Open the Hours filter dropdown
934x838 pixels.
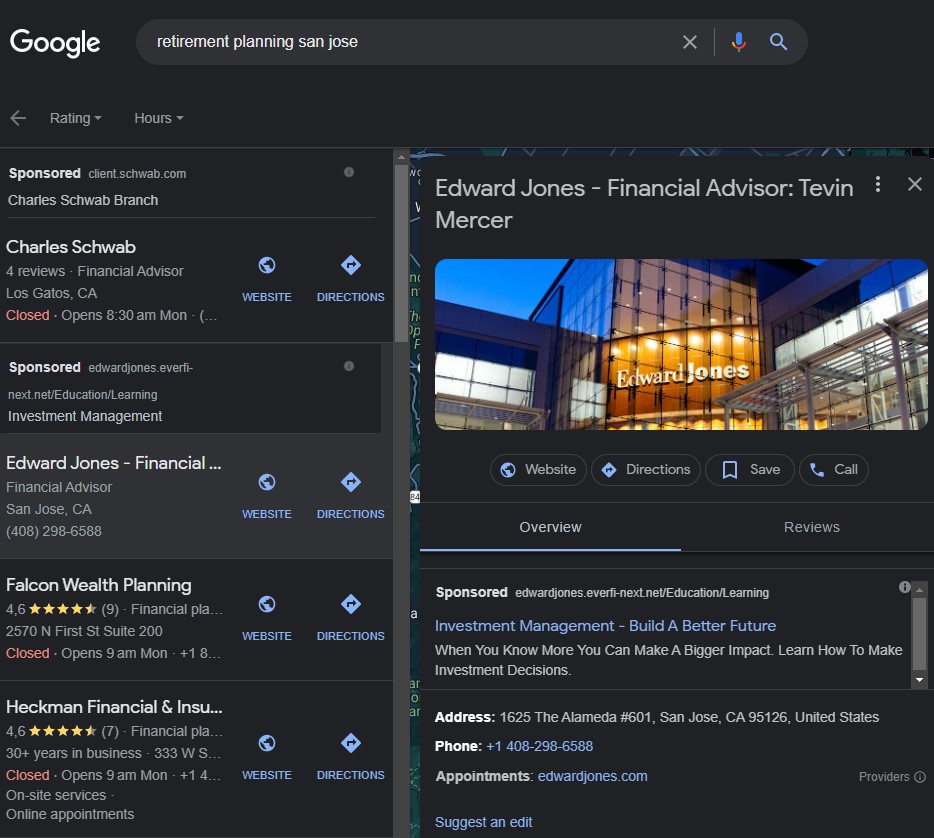pos(158,118)
